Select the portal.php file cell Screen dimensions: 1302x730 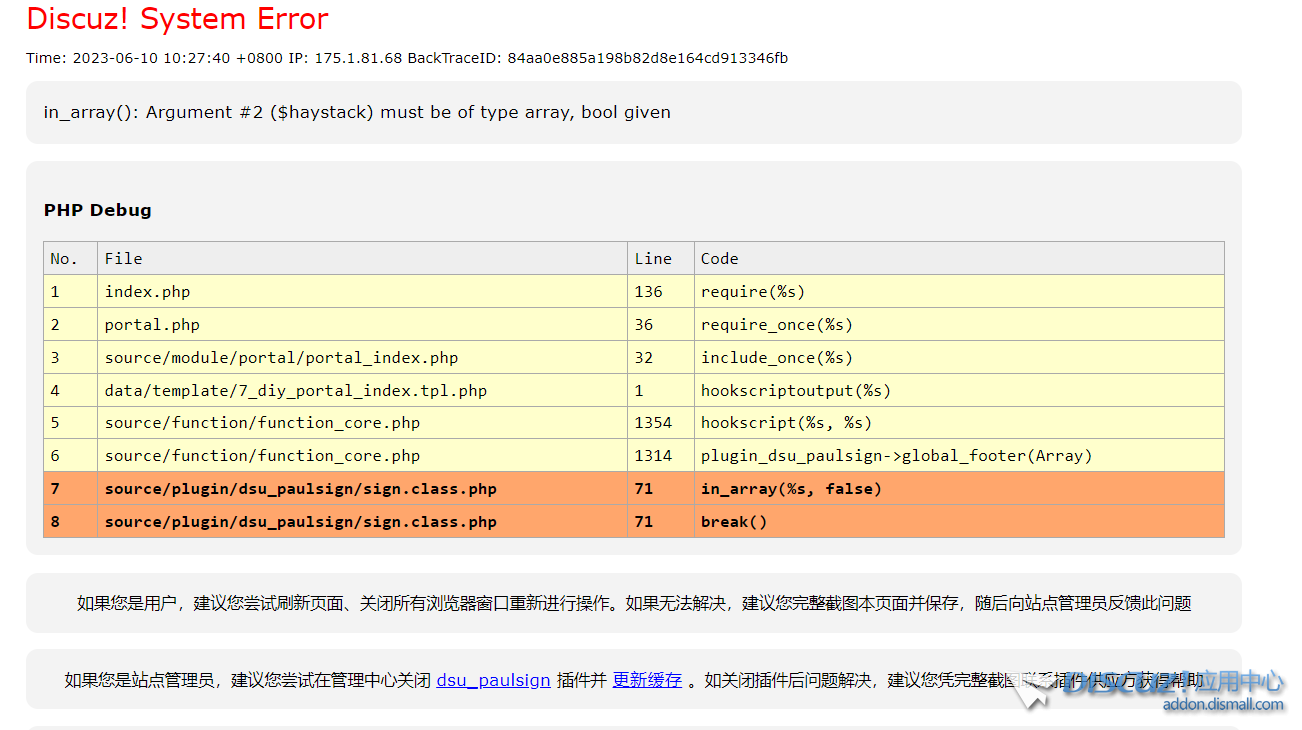[x=152, y=325]
